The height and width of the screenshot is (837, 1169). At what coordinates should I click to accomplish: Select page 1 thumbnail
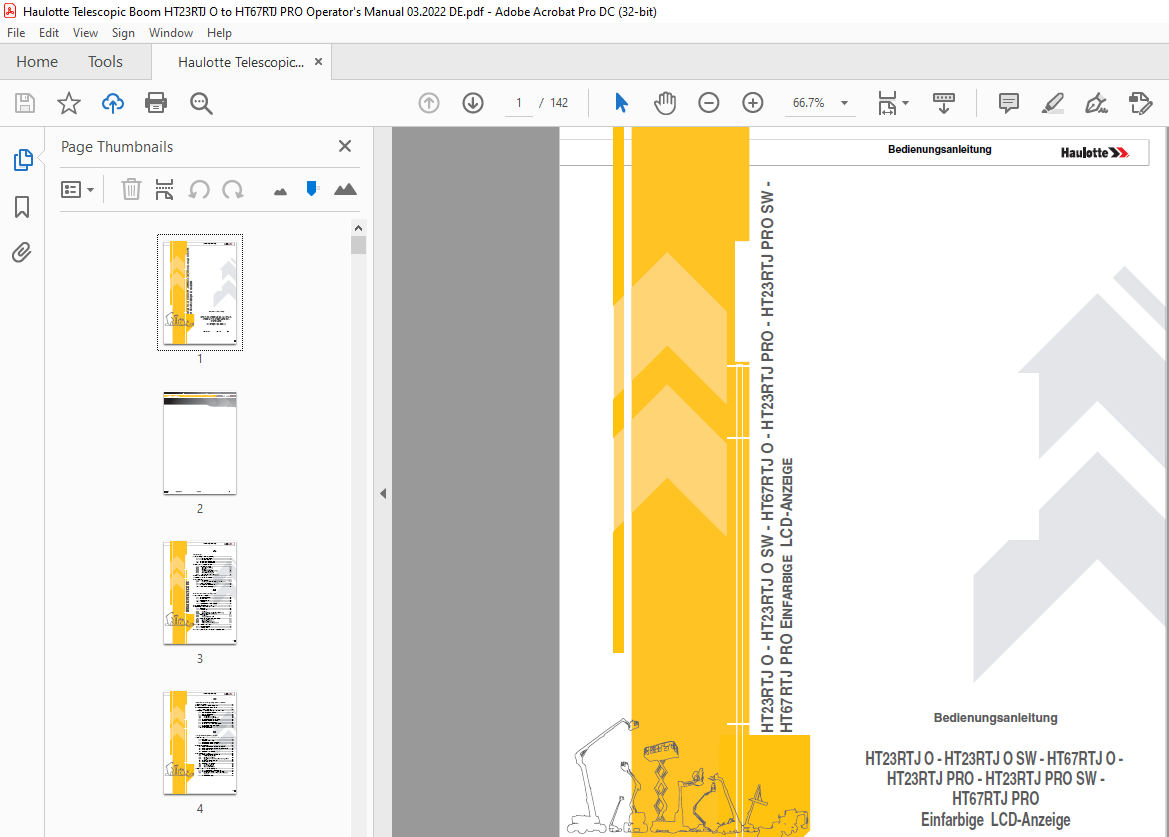[200, 292]
